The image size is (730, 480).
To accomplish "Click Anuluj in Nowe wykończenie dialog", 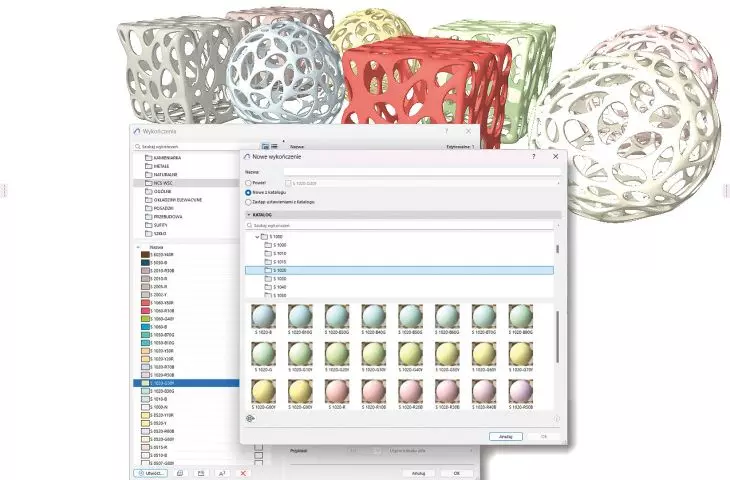I will [506, 436].
